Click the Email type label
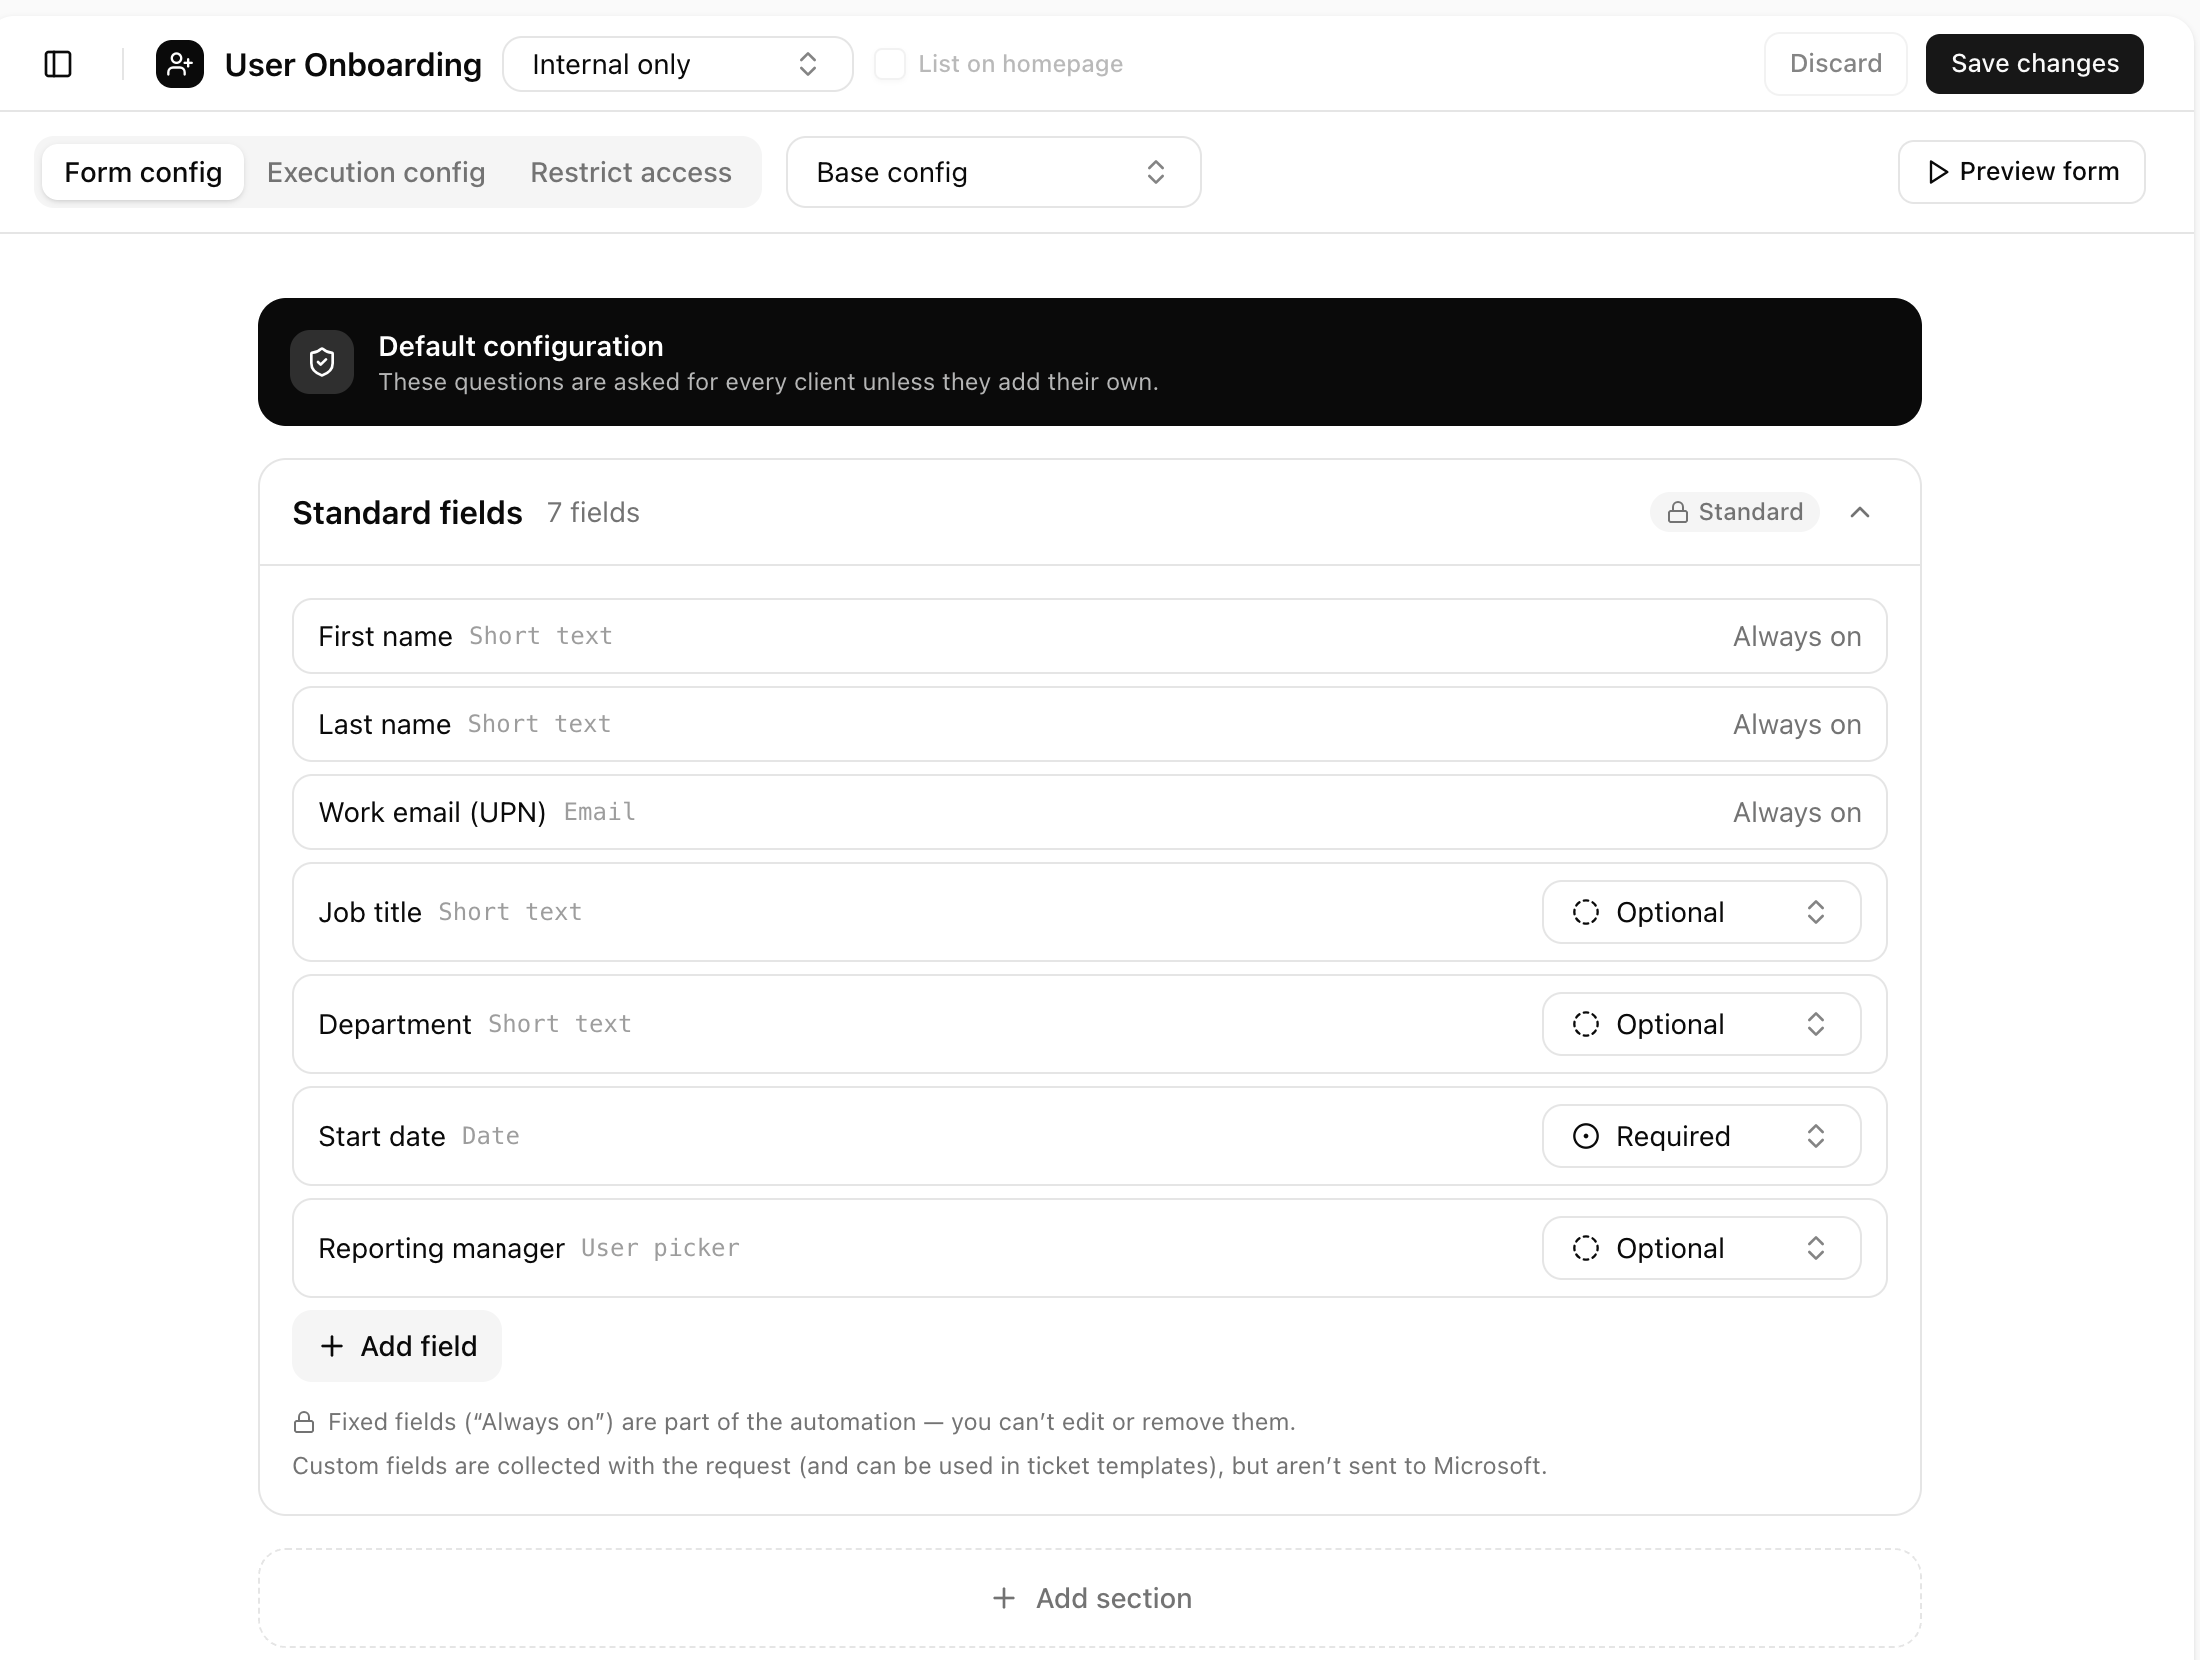The width and height of the screenshot is (2200, 1660). pyautogui.click(x=600, y=812)
